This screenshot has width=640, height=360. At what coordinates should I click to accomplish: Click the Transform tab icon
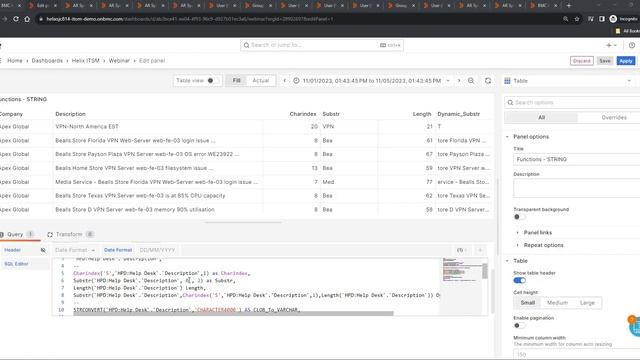(50, 234)
